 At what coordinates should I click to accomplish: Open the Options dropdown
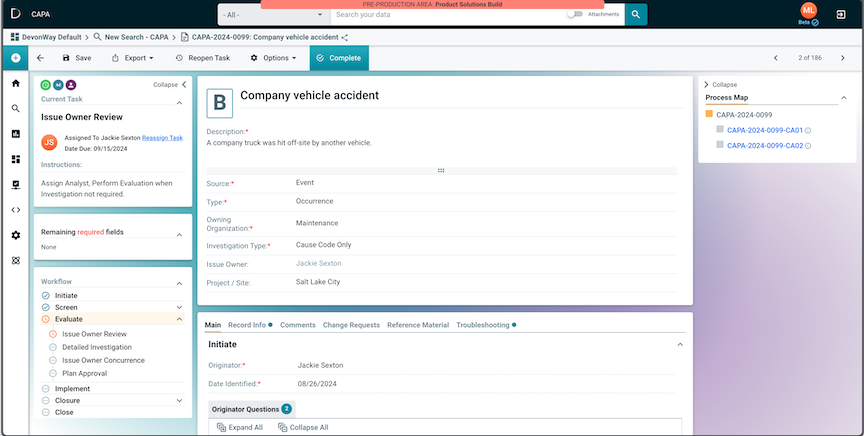click(273, 58)
